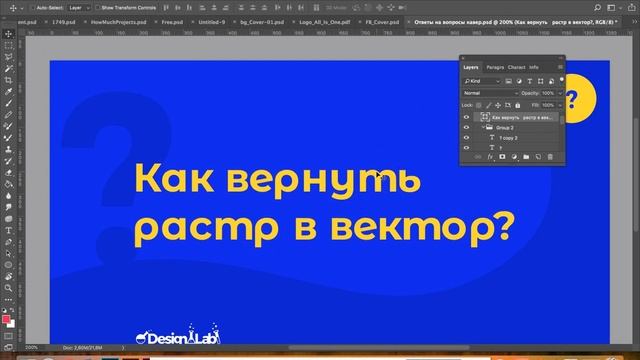
Task: Click the share icon at top right
Action: [x=631, y=7]
